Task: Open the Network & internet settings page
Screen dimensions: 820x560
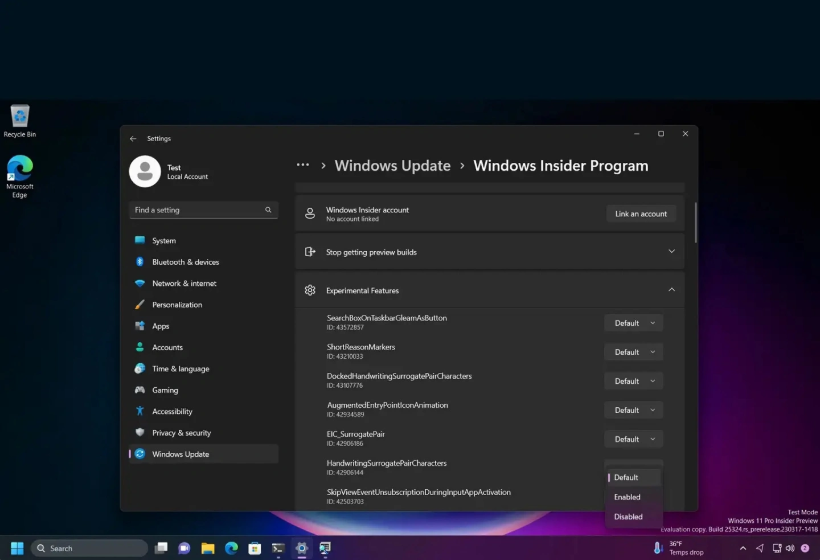Action: click(184, 283)
